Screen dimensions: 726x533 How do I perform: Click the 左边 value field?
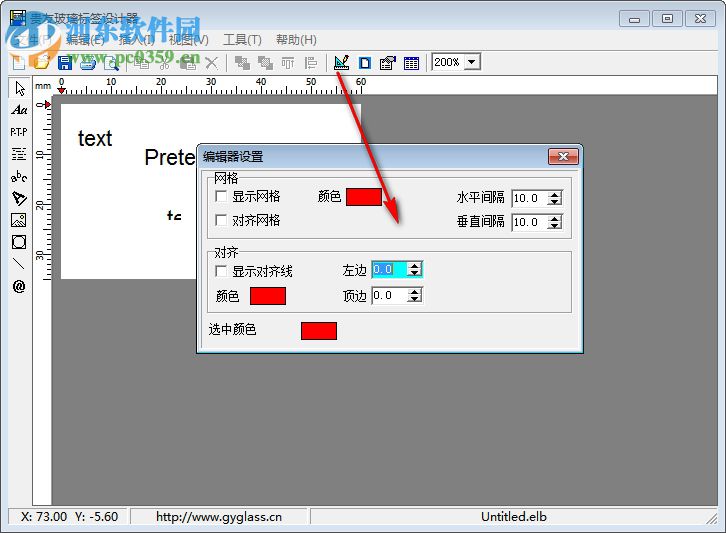(389, 270)
